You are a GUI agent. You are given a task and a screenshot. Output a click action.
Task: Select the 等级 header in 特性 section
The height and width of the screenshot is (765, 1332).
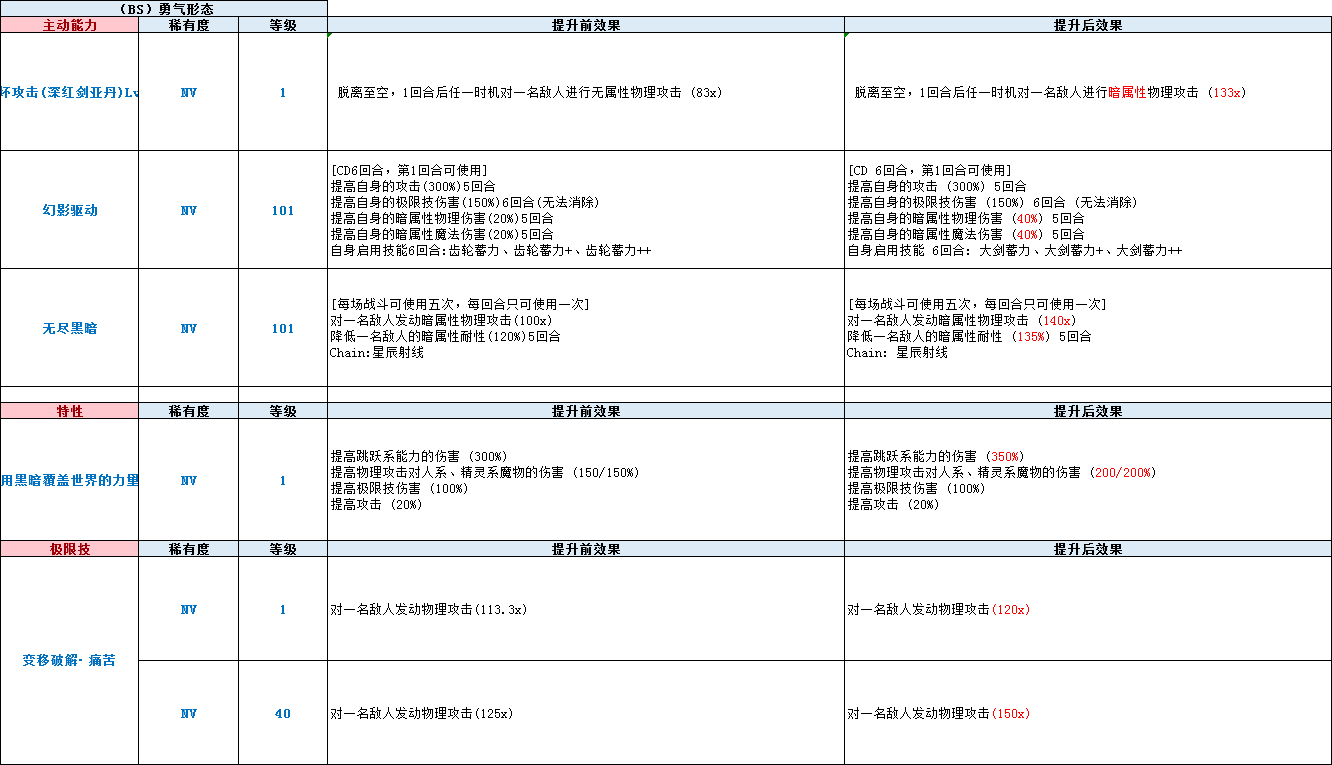283,411
